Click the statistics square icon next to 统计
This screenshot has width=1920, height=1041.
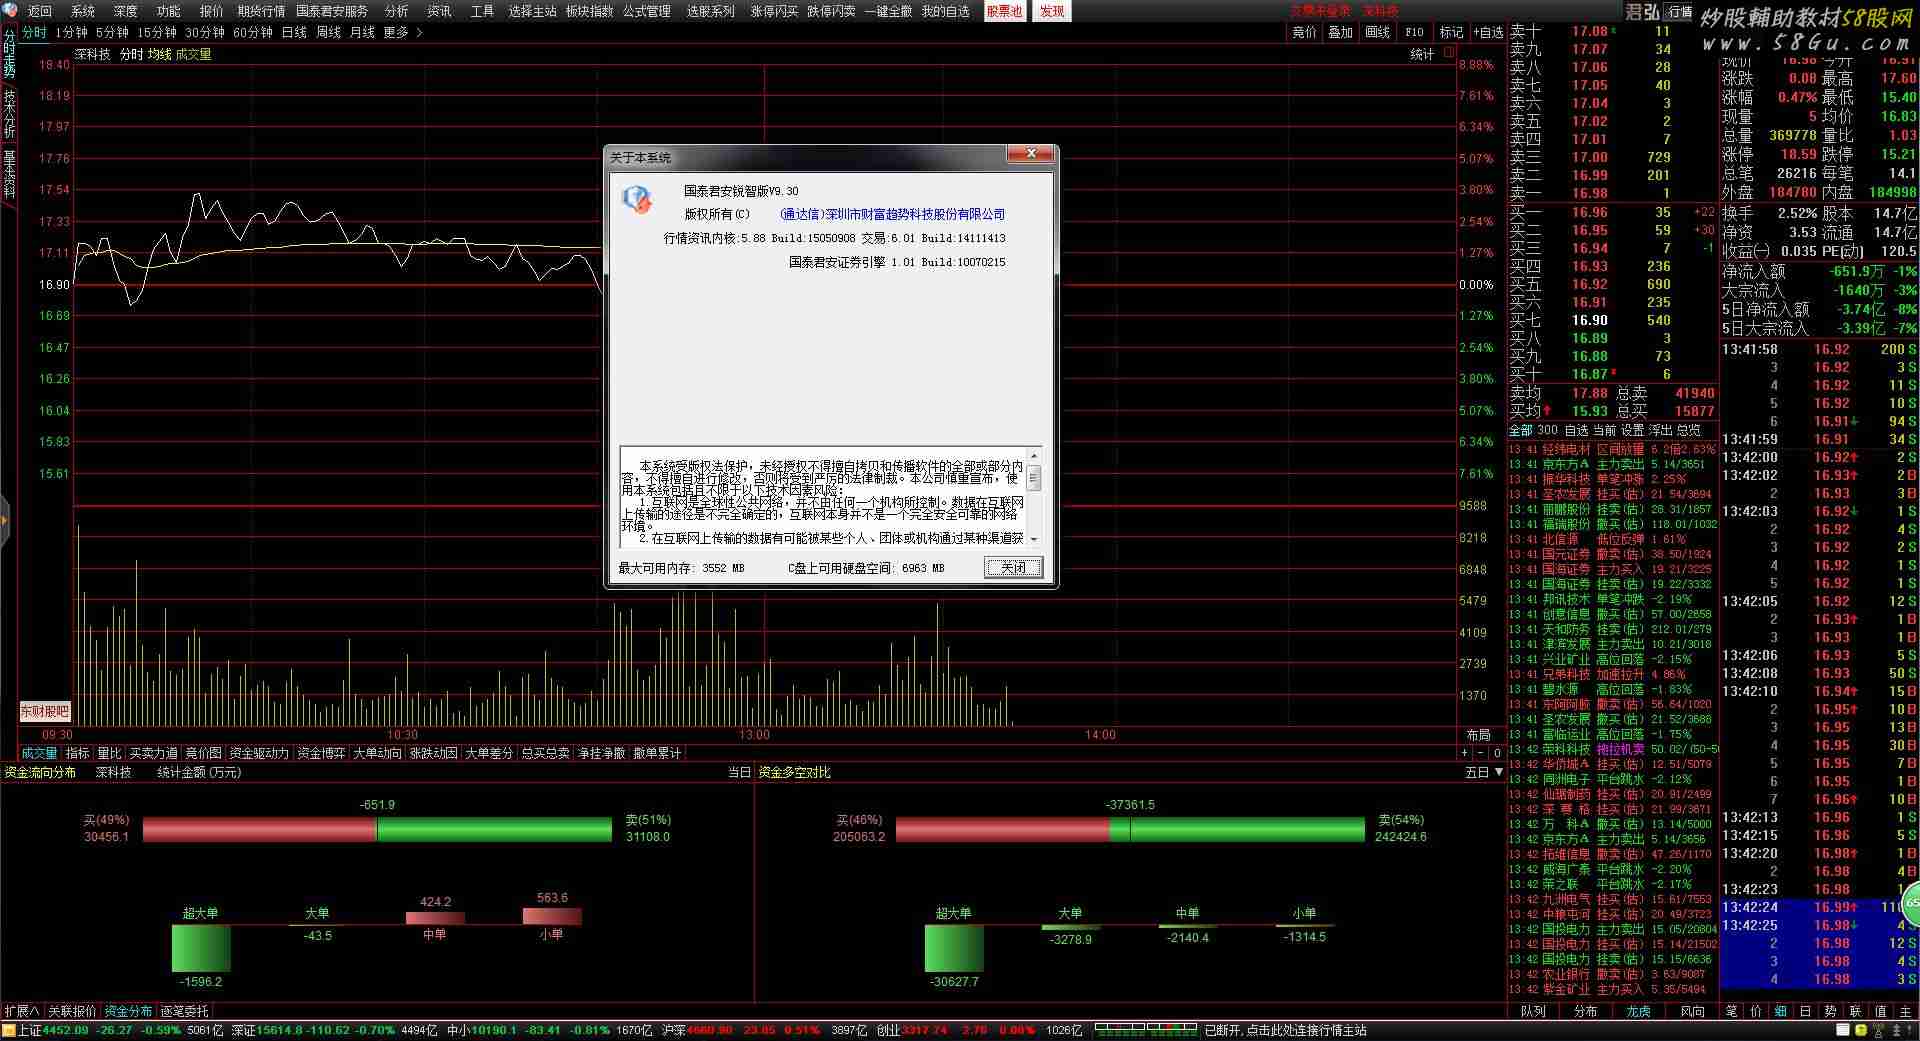point(1449,53)
